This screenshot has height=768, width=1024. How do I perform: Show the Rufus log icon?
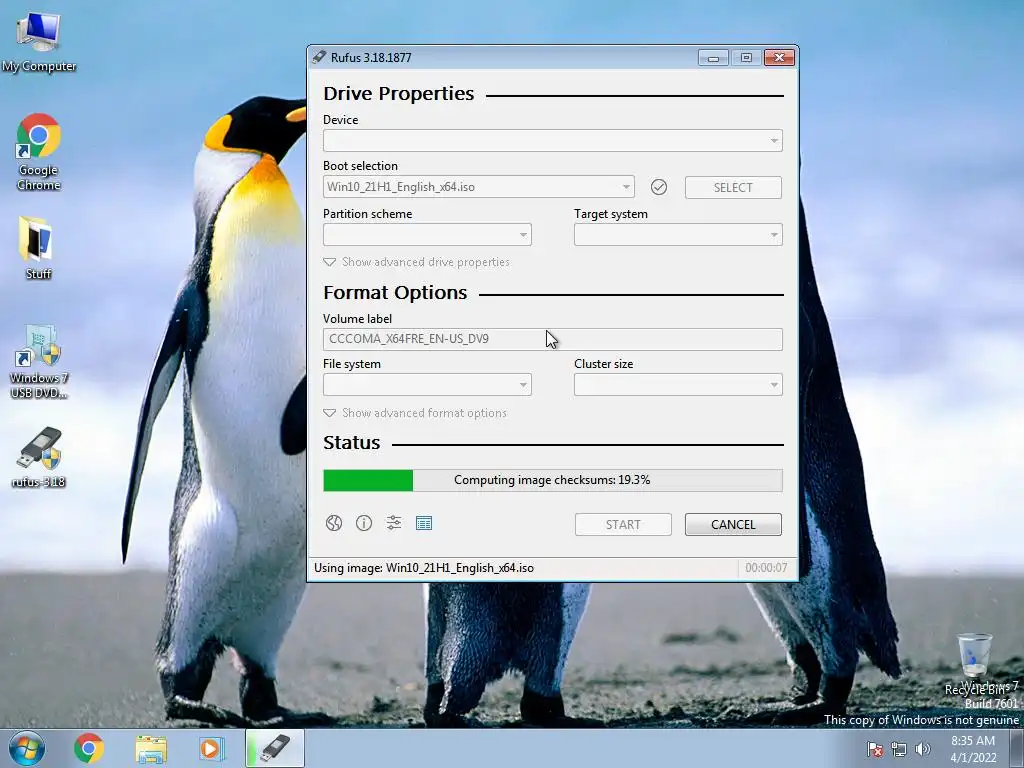point(424,523)
